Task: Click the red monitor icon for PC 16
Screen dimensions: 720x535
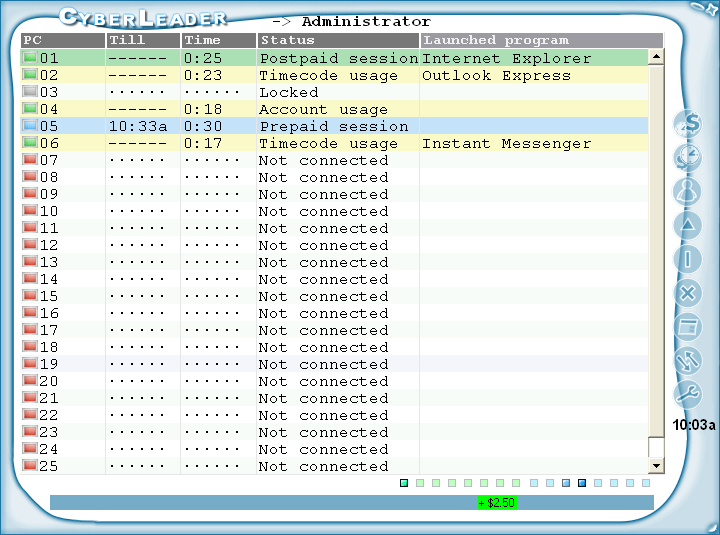Action: 30,312
